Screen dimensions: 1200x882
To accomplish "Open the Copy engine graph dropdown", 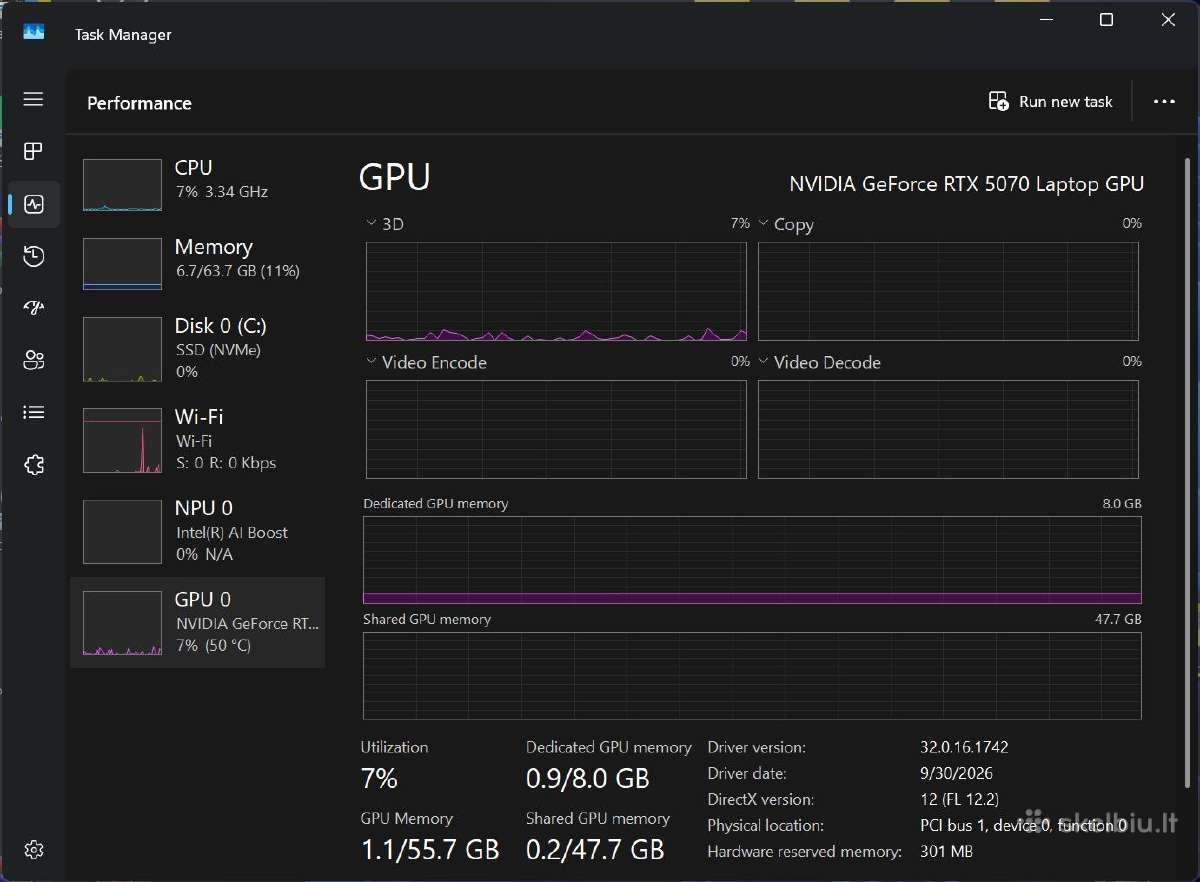I will pyautogui.click(x=763, y=224).
